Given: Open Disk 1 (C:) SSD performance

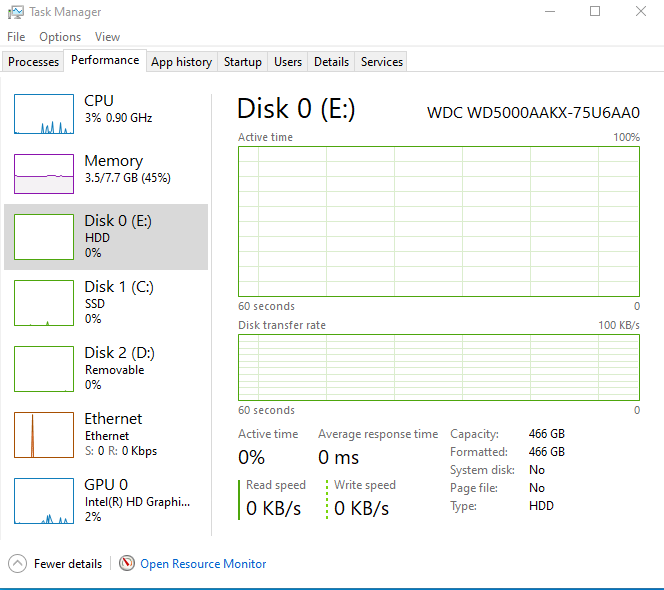Looking at the screenshot, I should [x=118, y=302].
